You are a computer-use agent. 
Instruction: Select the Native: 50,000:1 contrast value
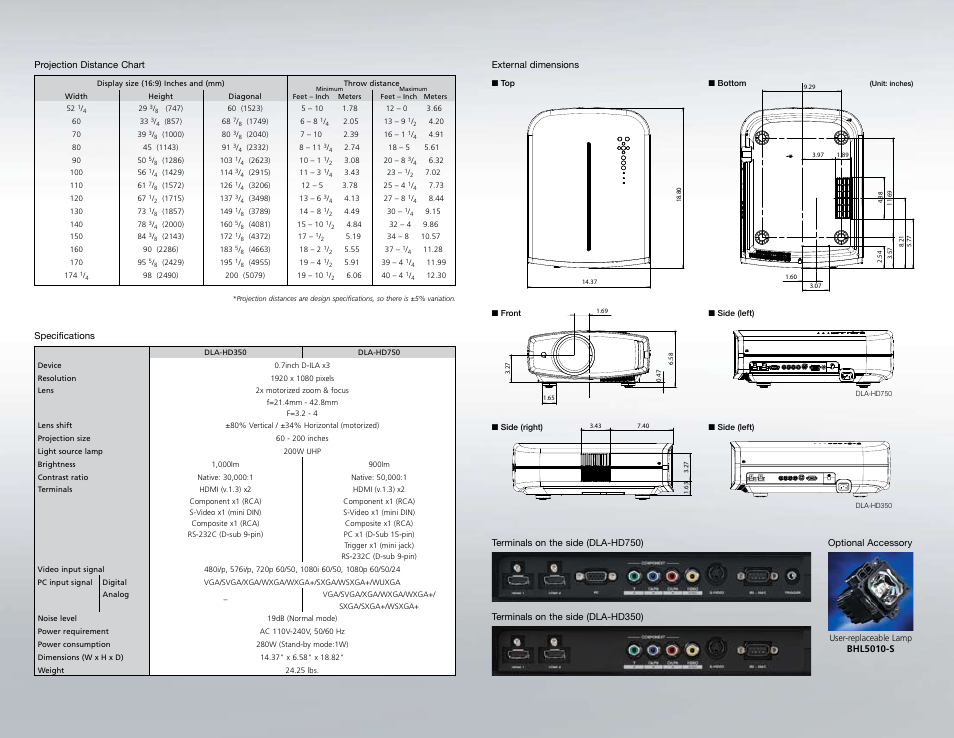click(x=378, y=477)
